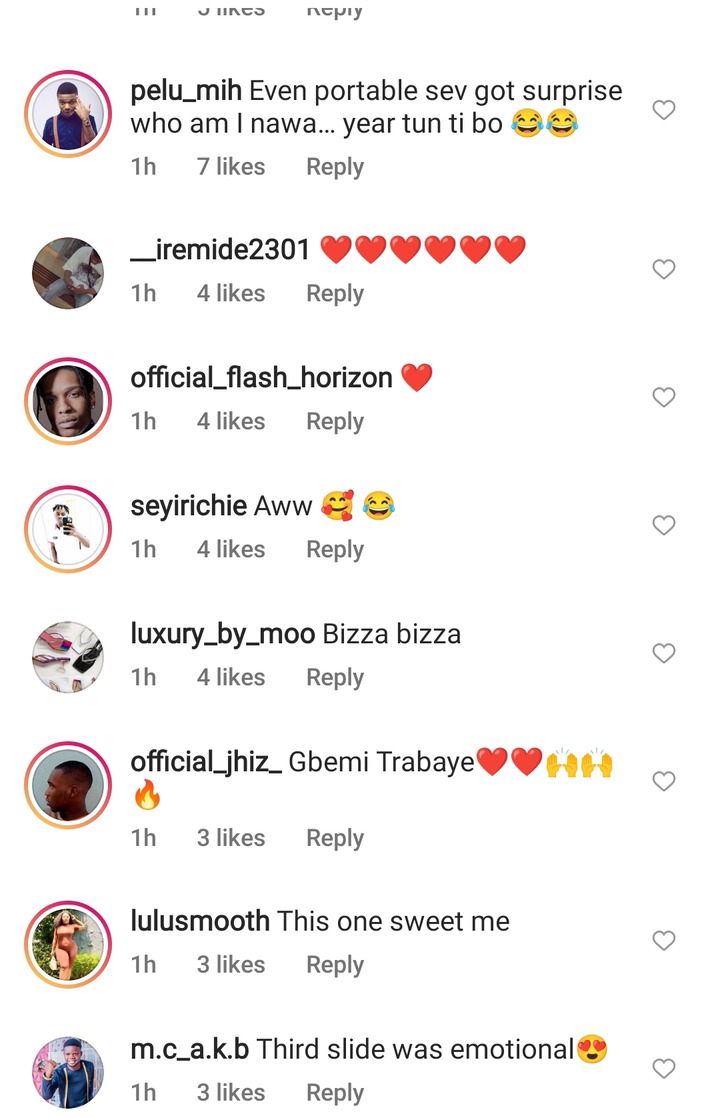View the 7 likes on pelu_mih's comment
The height and width of the screenshot is (1118, 720).
point(231,166)
